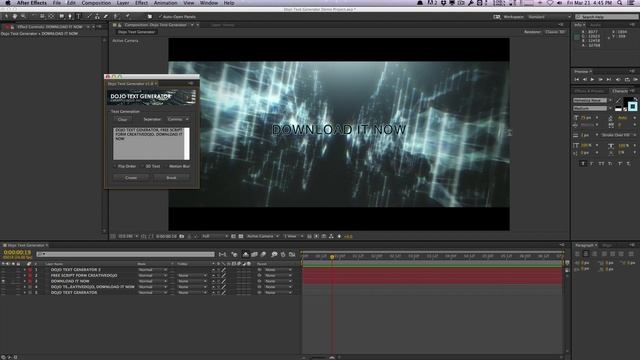Viewport: 640px width, 360px height.
Task: Toggle 3D Text checkbox in script panel
Action: (143, 167)
